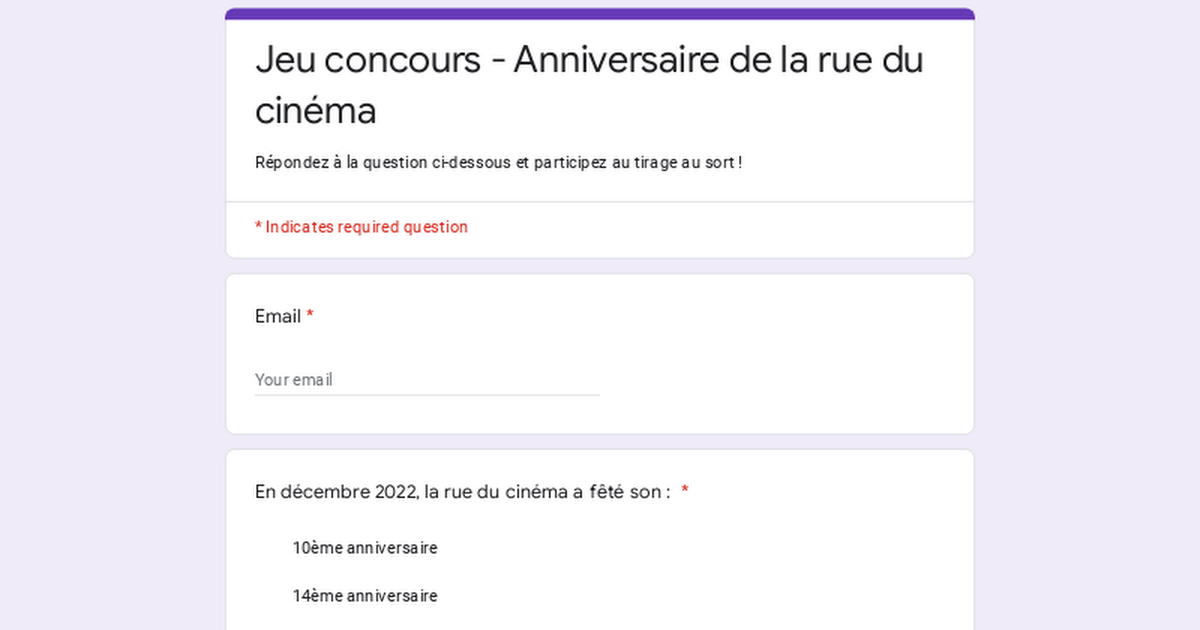The width and height of the screenshot is (1200, 630).
Task: Click the Your email input field
Action: click(427, 380)
